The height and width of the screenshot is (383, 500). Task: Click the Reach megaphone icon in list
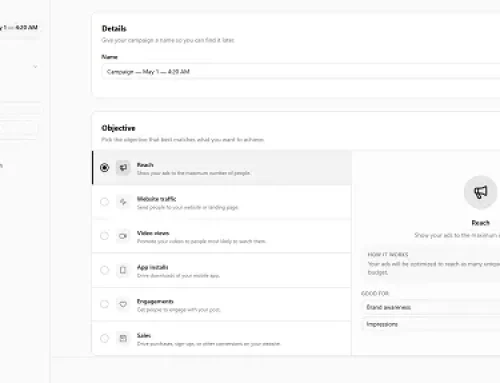point(123,168)
